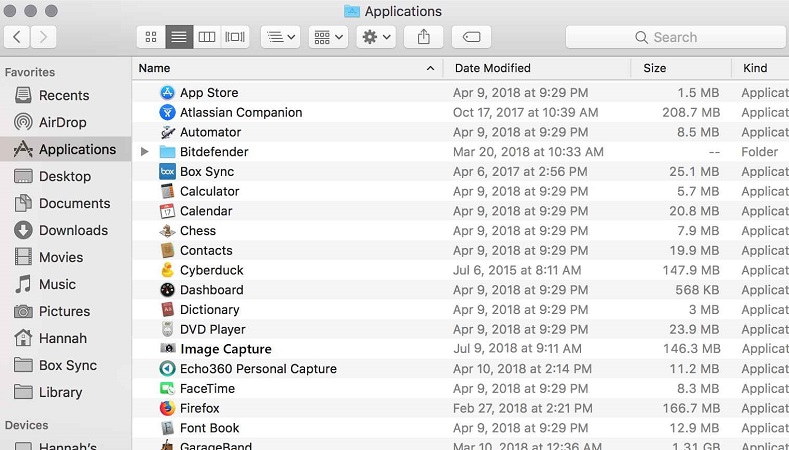The width and height of the screenshot is (789, 450).
Task: Click the 'Echo360 Personal Capture' name
Action: click(x=258, y=368)
